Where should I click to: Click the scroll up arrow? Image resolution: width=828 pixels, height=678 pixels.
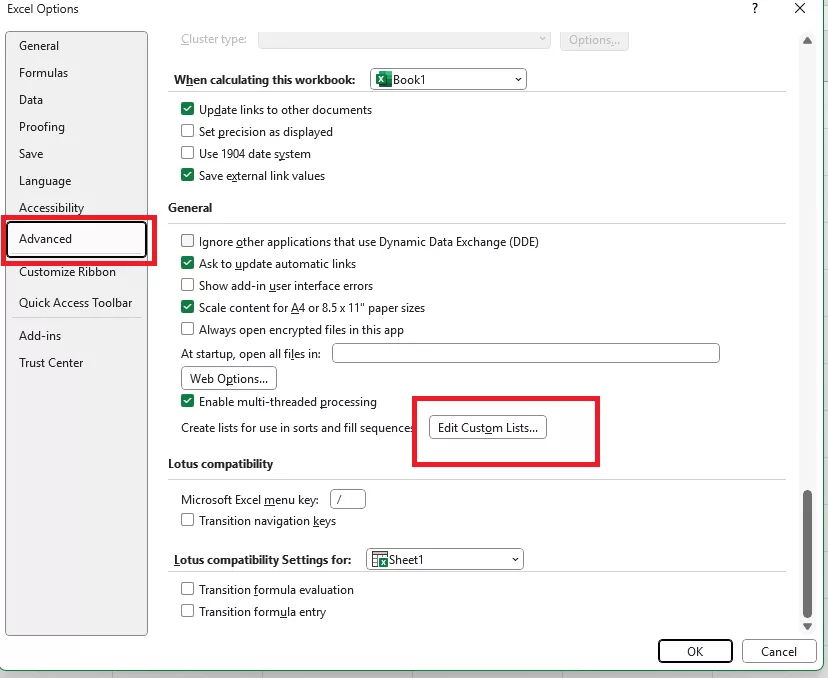point(807,41)
